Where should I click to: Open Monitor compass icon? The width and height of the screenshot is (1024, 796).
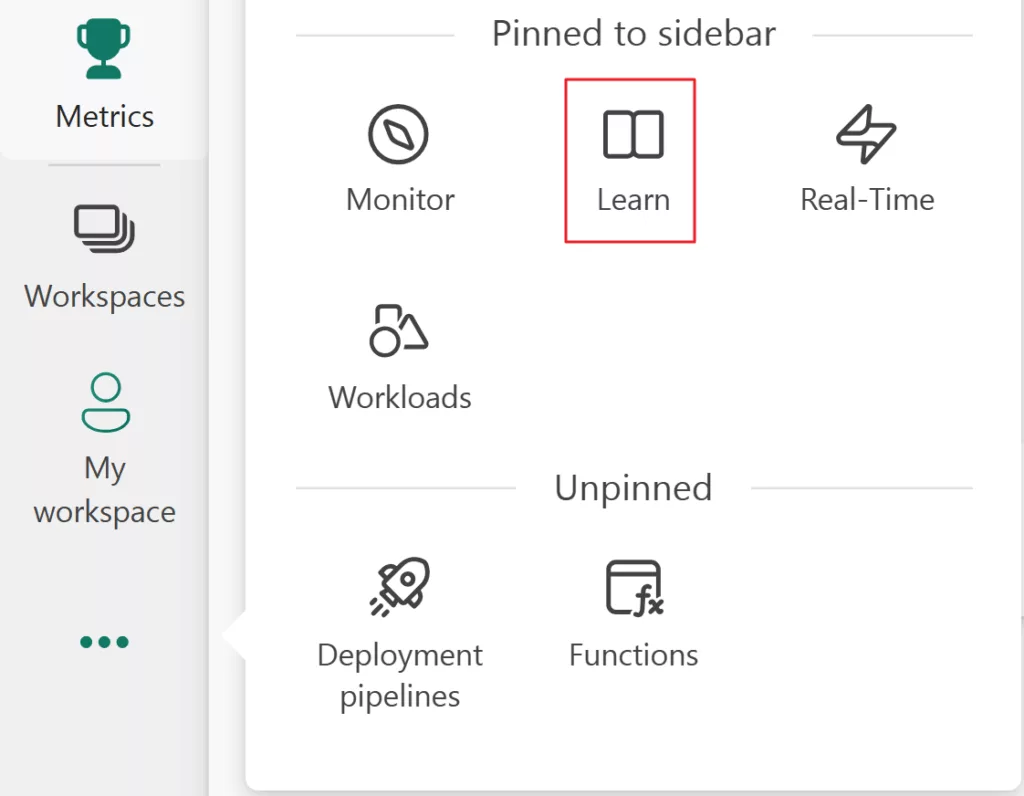[x=398, y=135]
